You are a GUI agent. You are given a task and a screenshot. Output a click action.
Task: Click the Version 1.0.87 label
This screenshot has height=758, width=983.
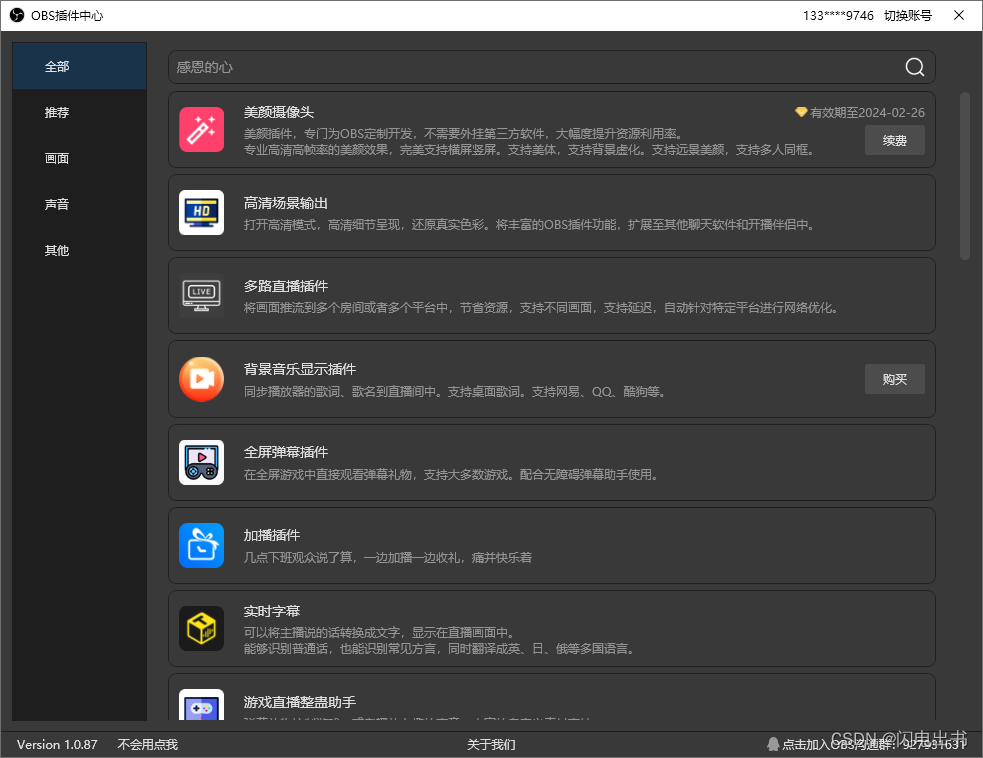(x=57, y=744)
